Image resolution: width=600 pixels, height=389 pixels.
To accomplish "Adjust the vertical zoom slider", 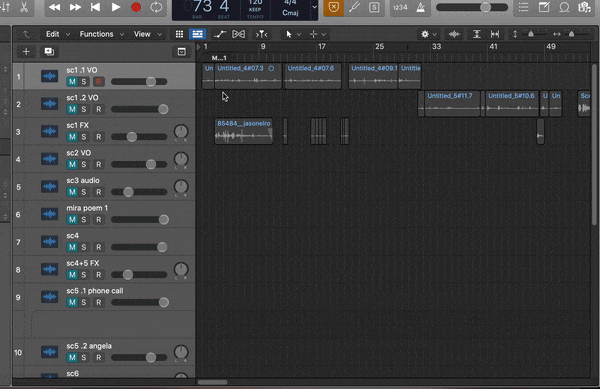I will [x=531, y=34].
